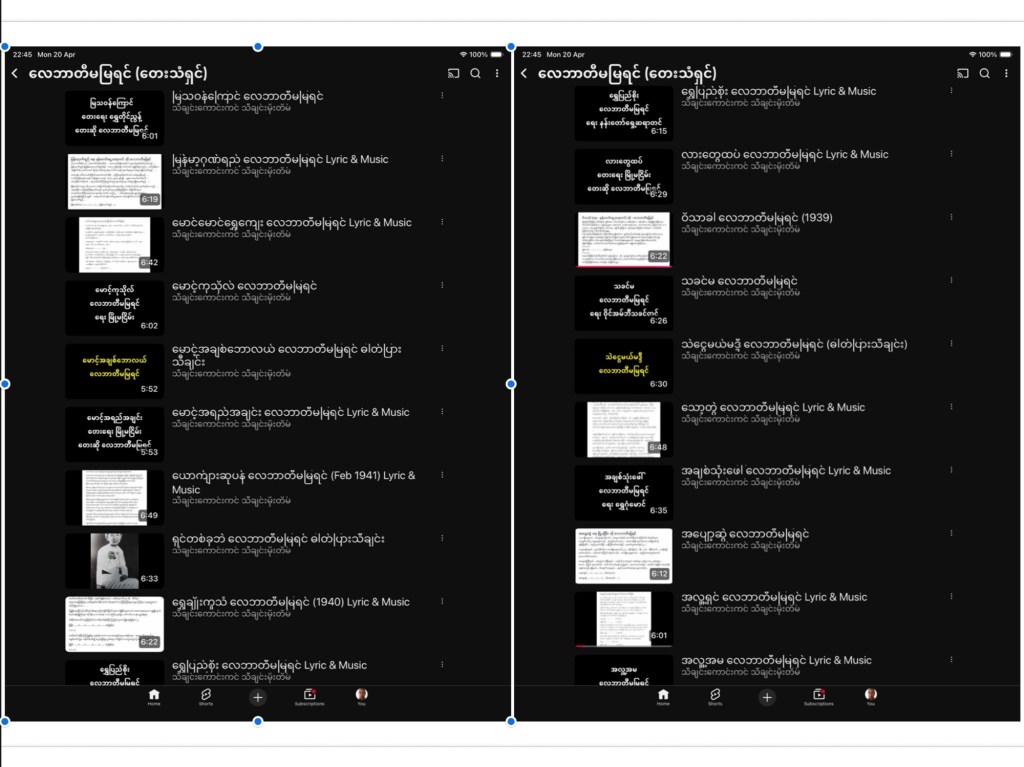Tap the Shorts icon in the left bottom bar

point(206,695)
